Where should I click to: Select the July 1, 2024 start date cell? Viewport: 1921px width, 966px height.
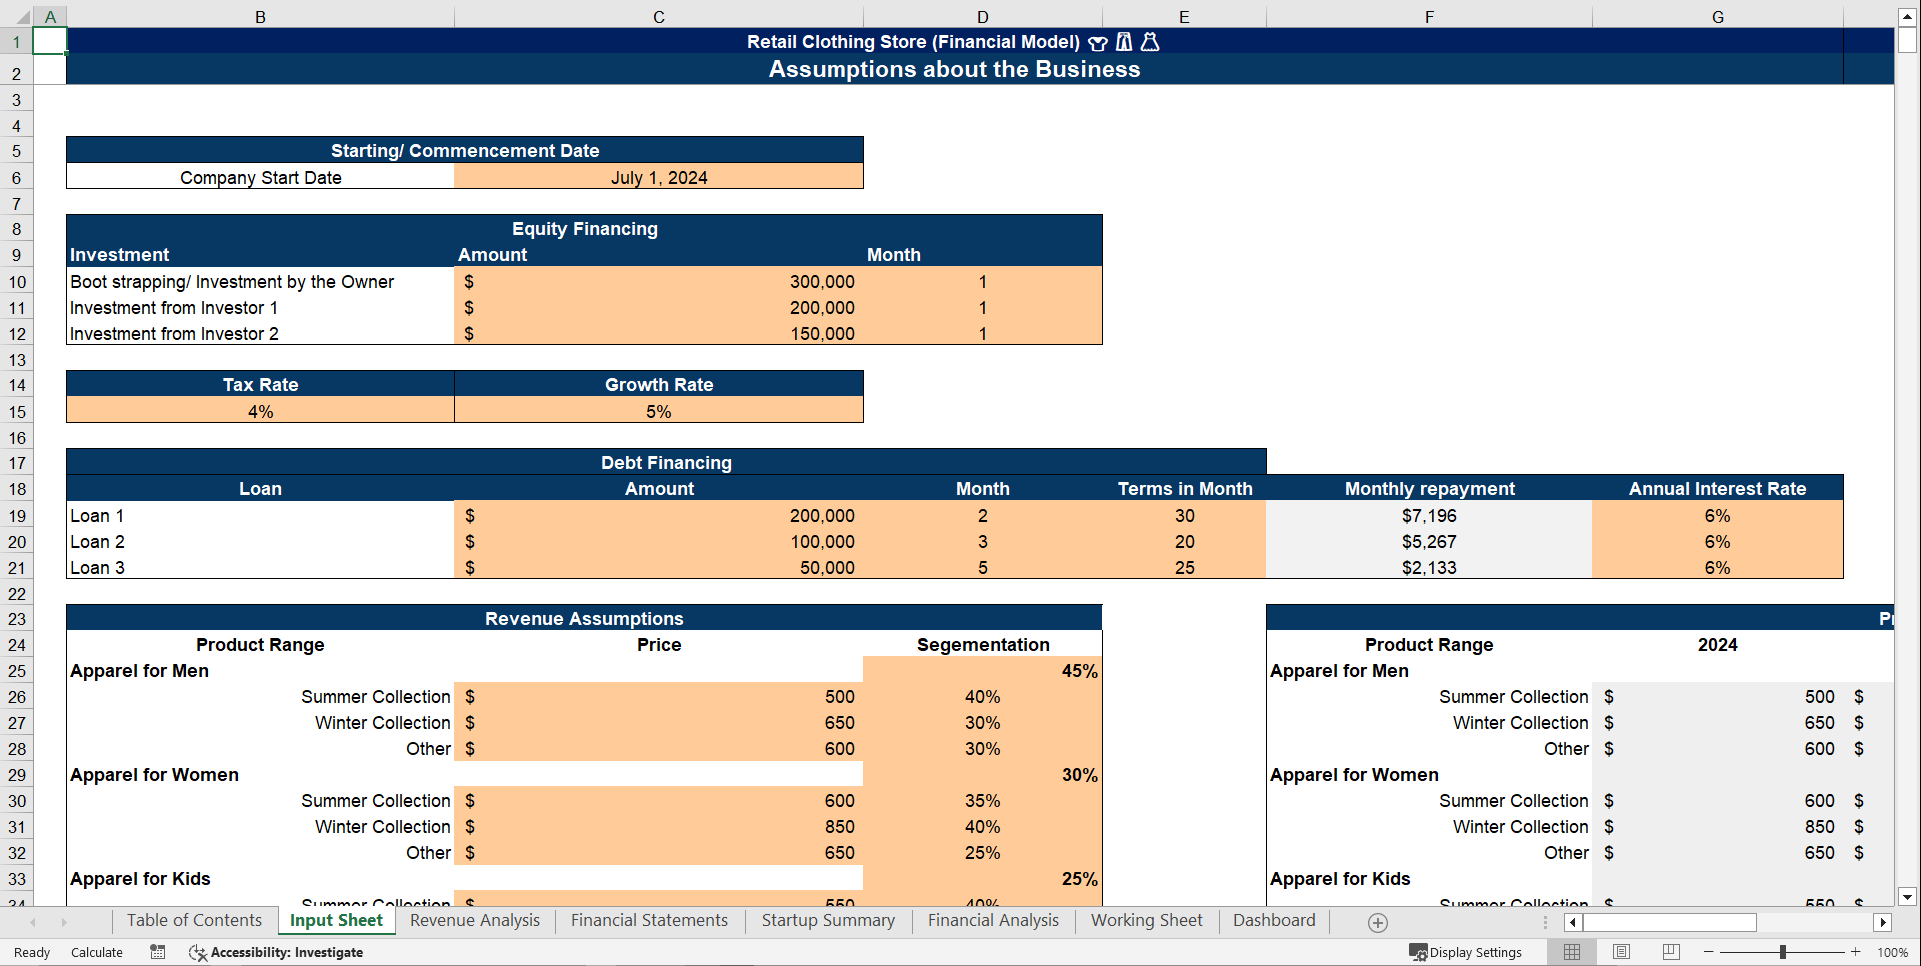(658, 177)
